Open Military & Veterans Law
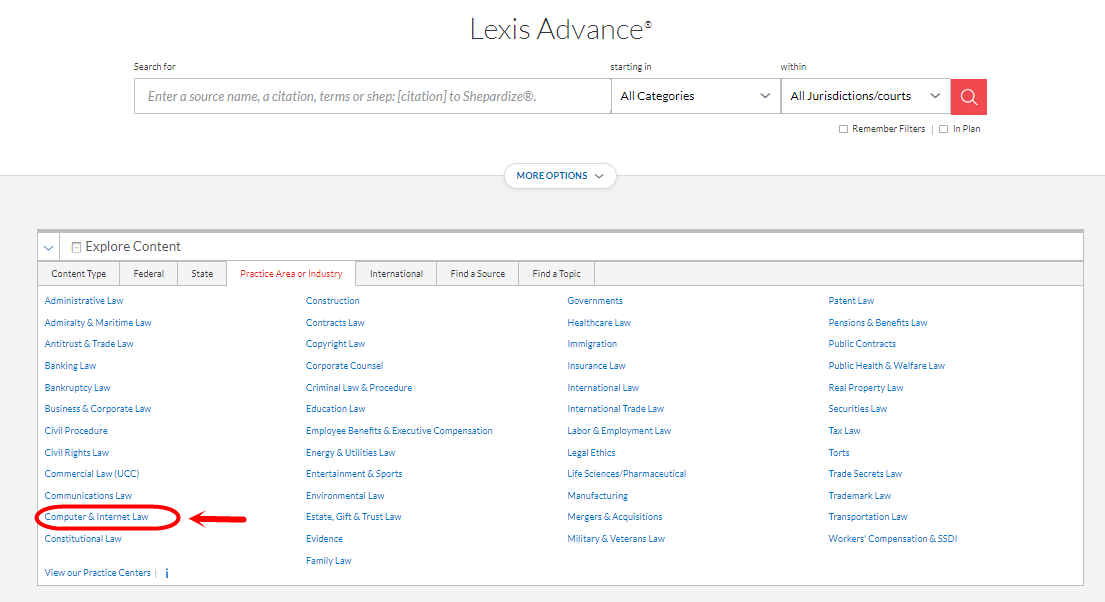Image resolution: width=1105 pixels, height=602 pixels. tap(616, 539)
